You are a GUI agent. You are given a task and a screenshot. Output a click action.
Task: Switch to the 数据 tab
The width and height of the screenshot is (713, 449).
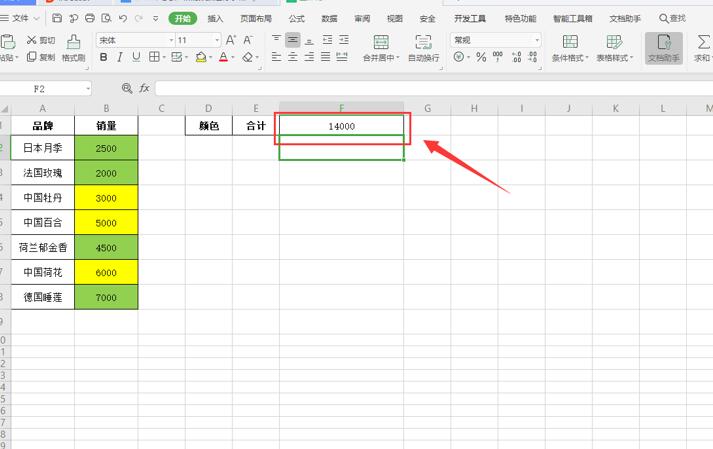(x=329, y=19)
